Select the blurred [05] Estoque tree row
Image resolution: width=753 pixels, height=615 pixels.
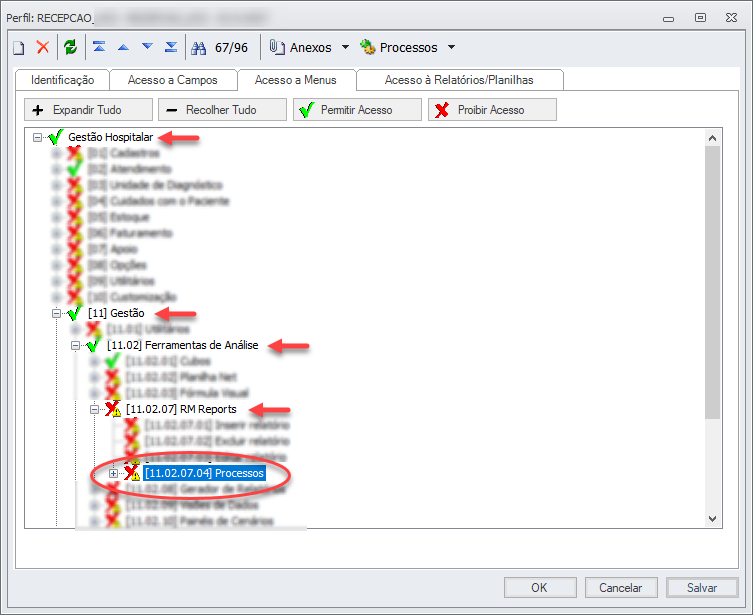pyautogui.click(x=119, y=217)
